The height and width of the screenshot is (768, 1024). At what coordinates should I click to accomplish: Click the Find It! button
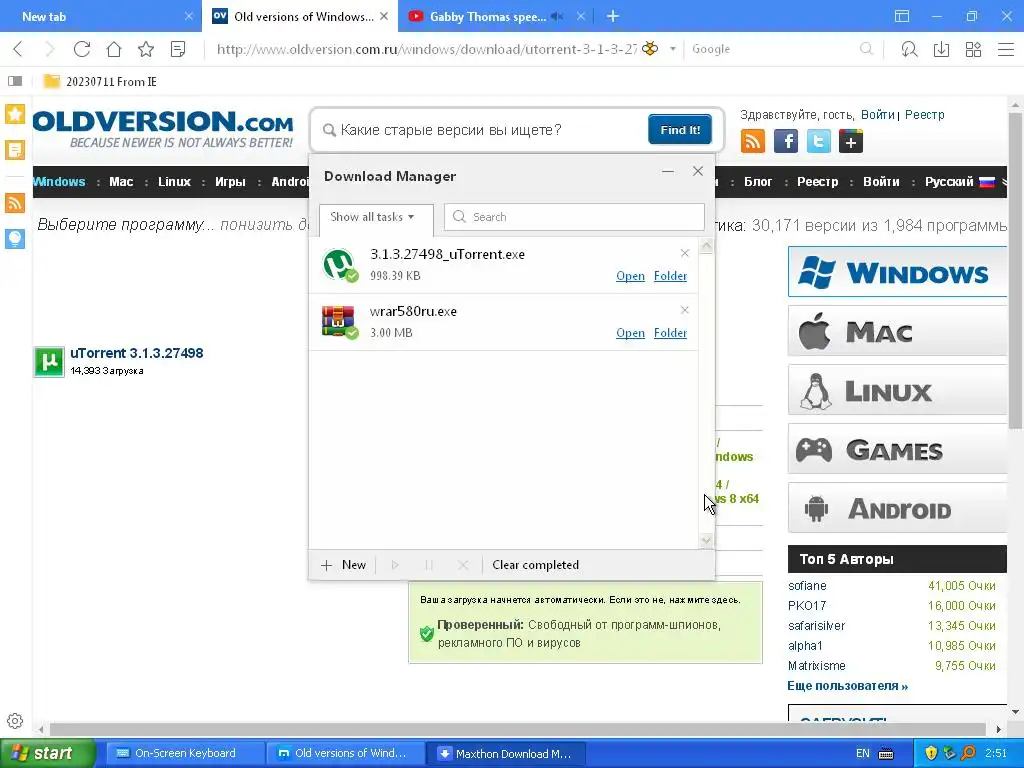[x=680, y=129]
